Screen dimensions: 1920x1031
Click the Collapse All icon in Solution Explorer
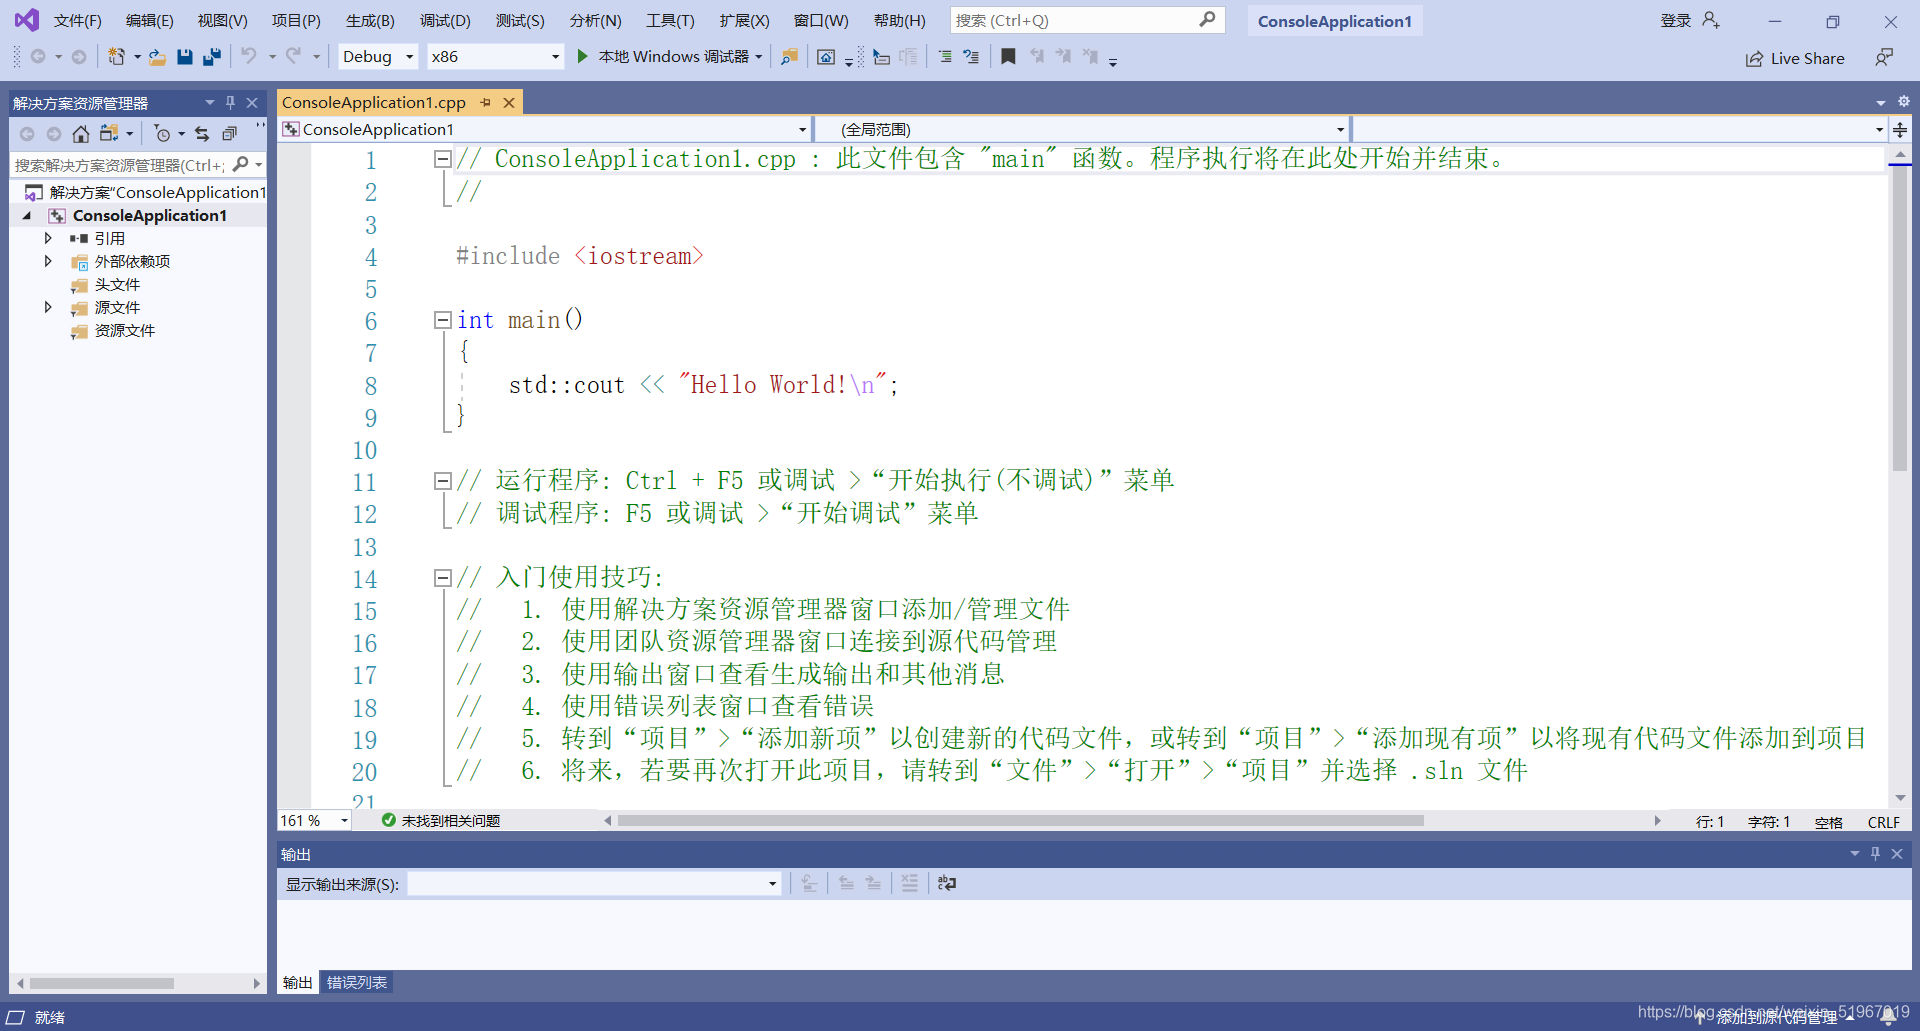[229, 133]
